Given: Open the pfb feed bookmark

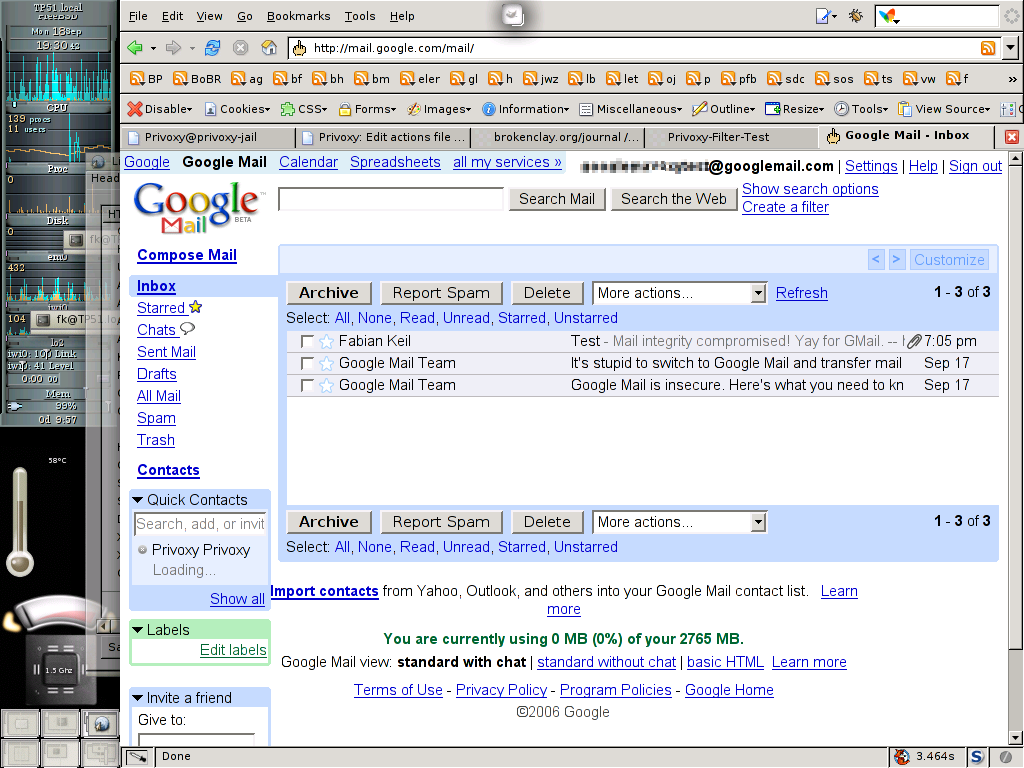Looking at the screenshot, I should pos(739,79).
